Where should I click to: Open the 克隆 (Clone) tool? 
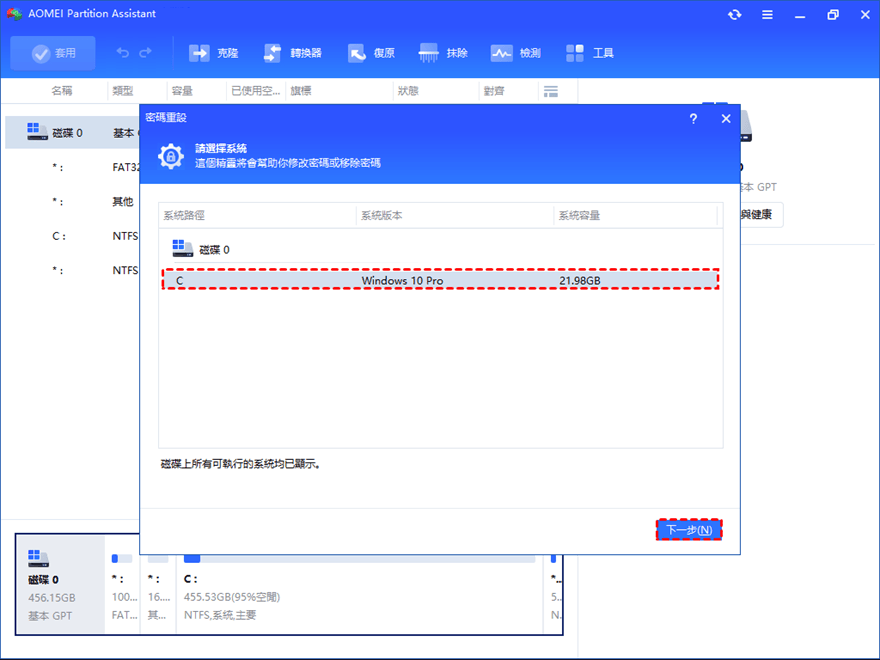213,53
